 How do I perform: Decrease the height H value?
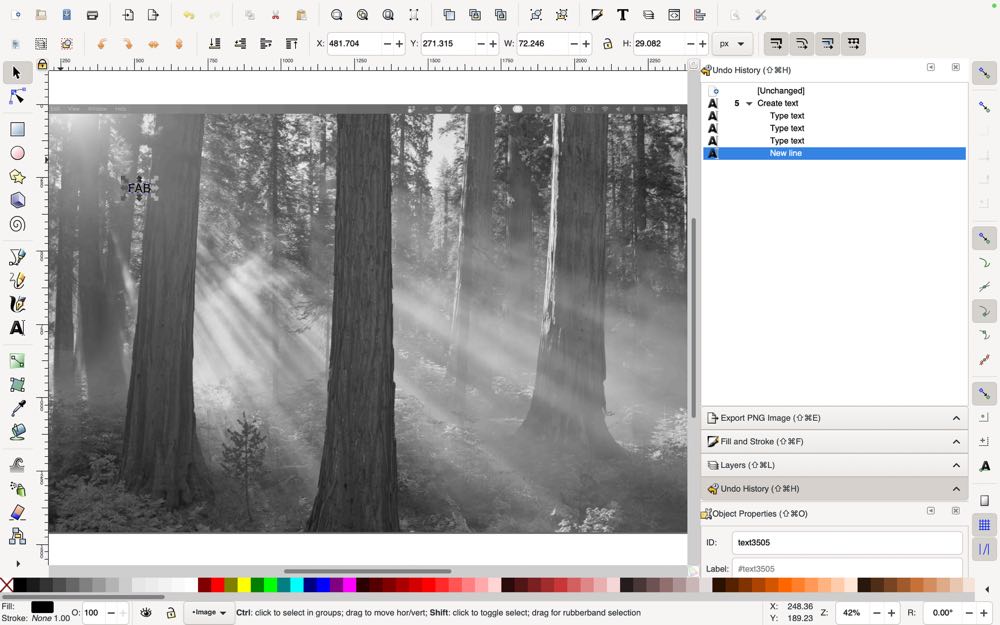tap(691, 43)
